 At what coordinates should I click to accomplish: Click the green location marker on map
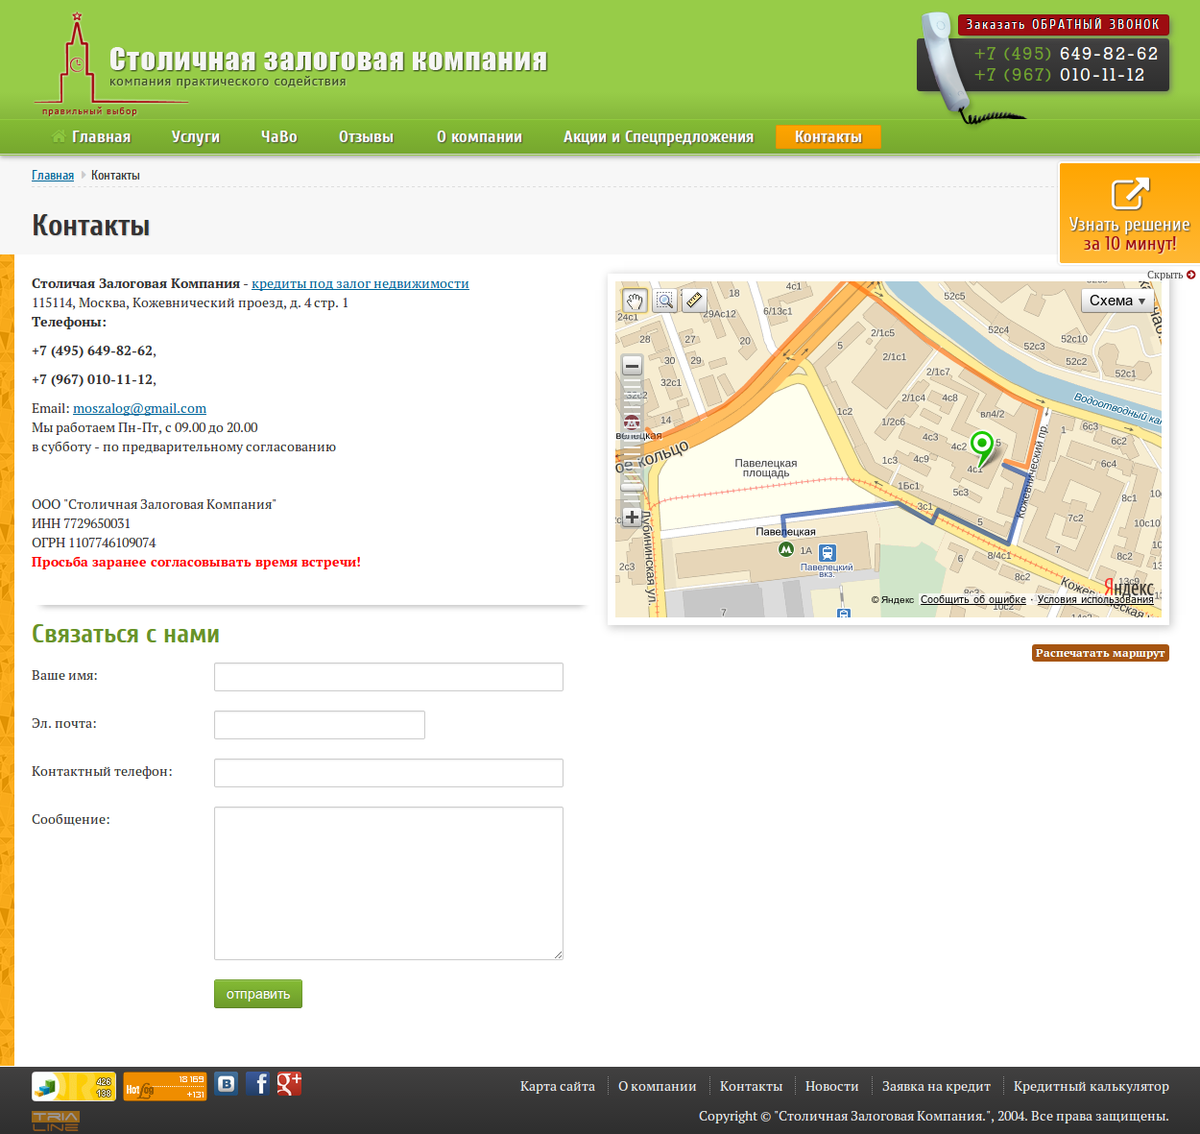[982, 446]
